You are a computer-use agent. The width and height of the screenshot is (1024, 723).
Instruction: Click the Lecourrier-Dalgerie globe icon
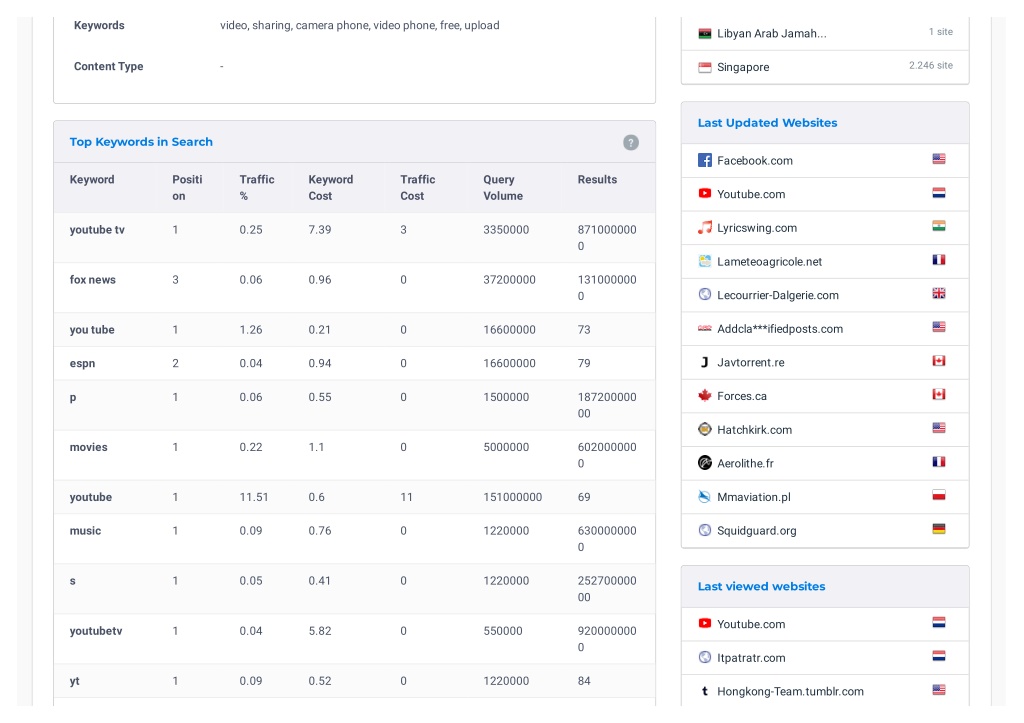click(x=705, y=295)
